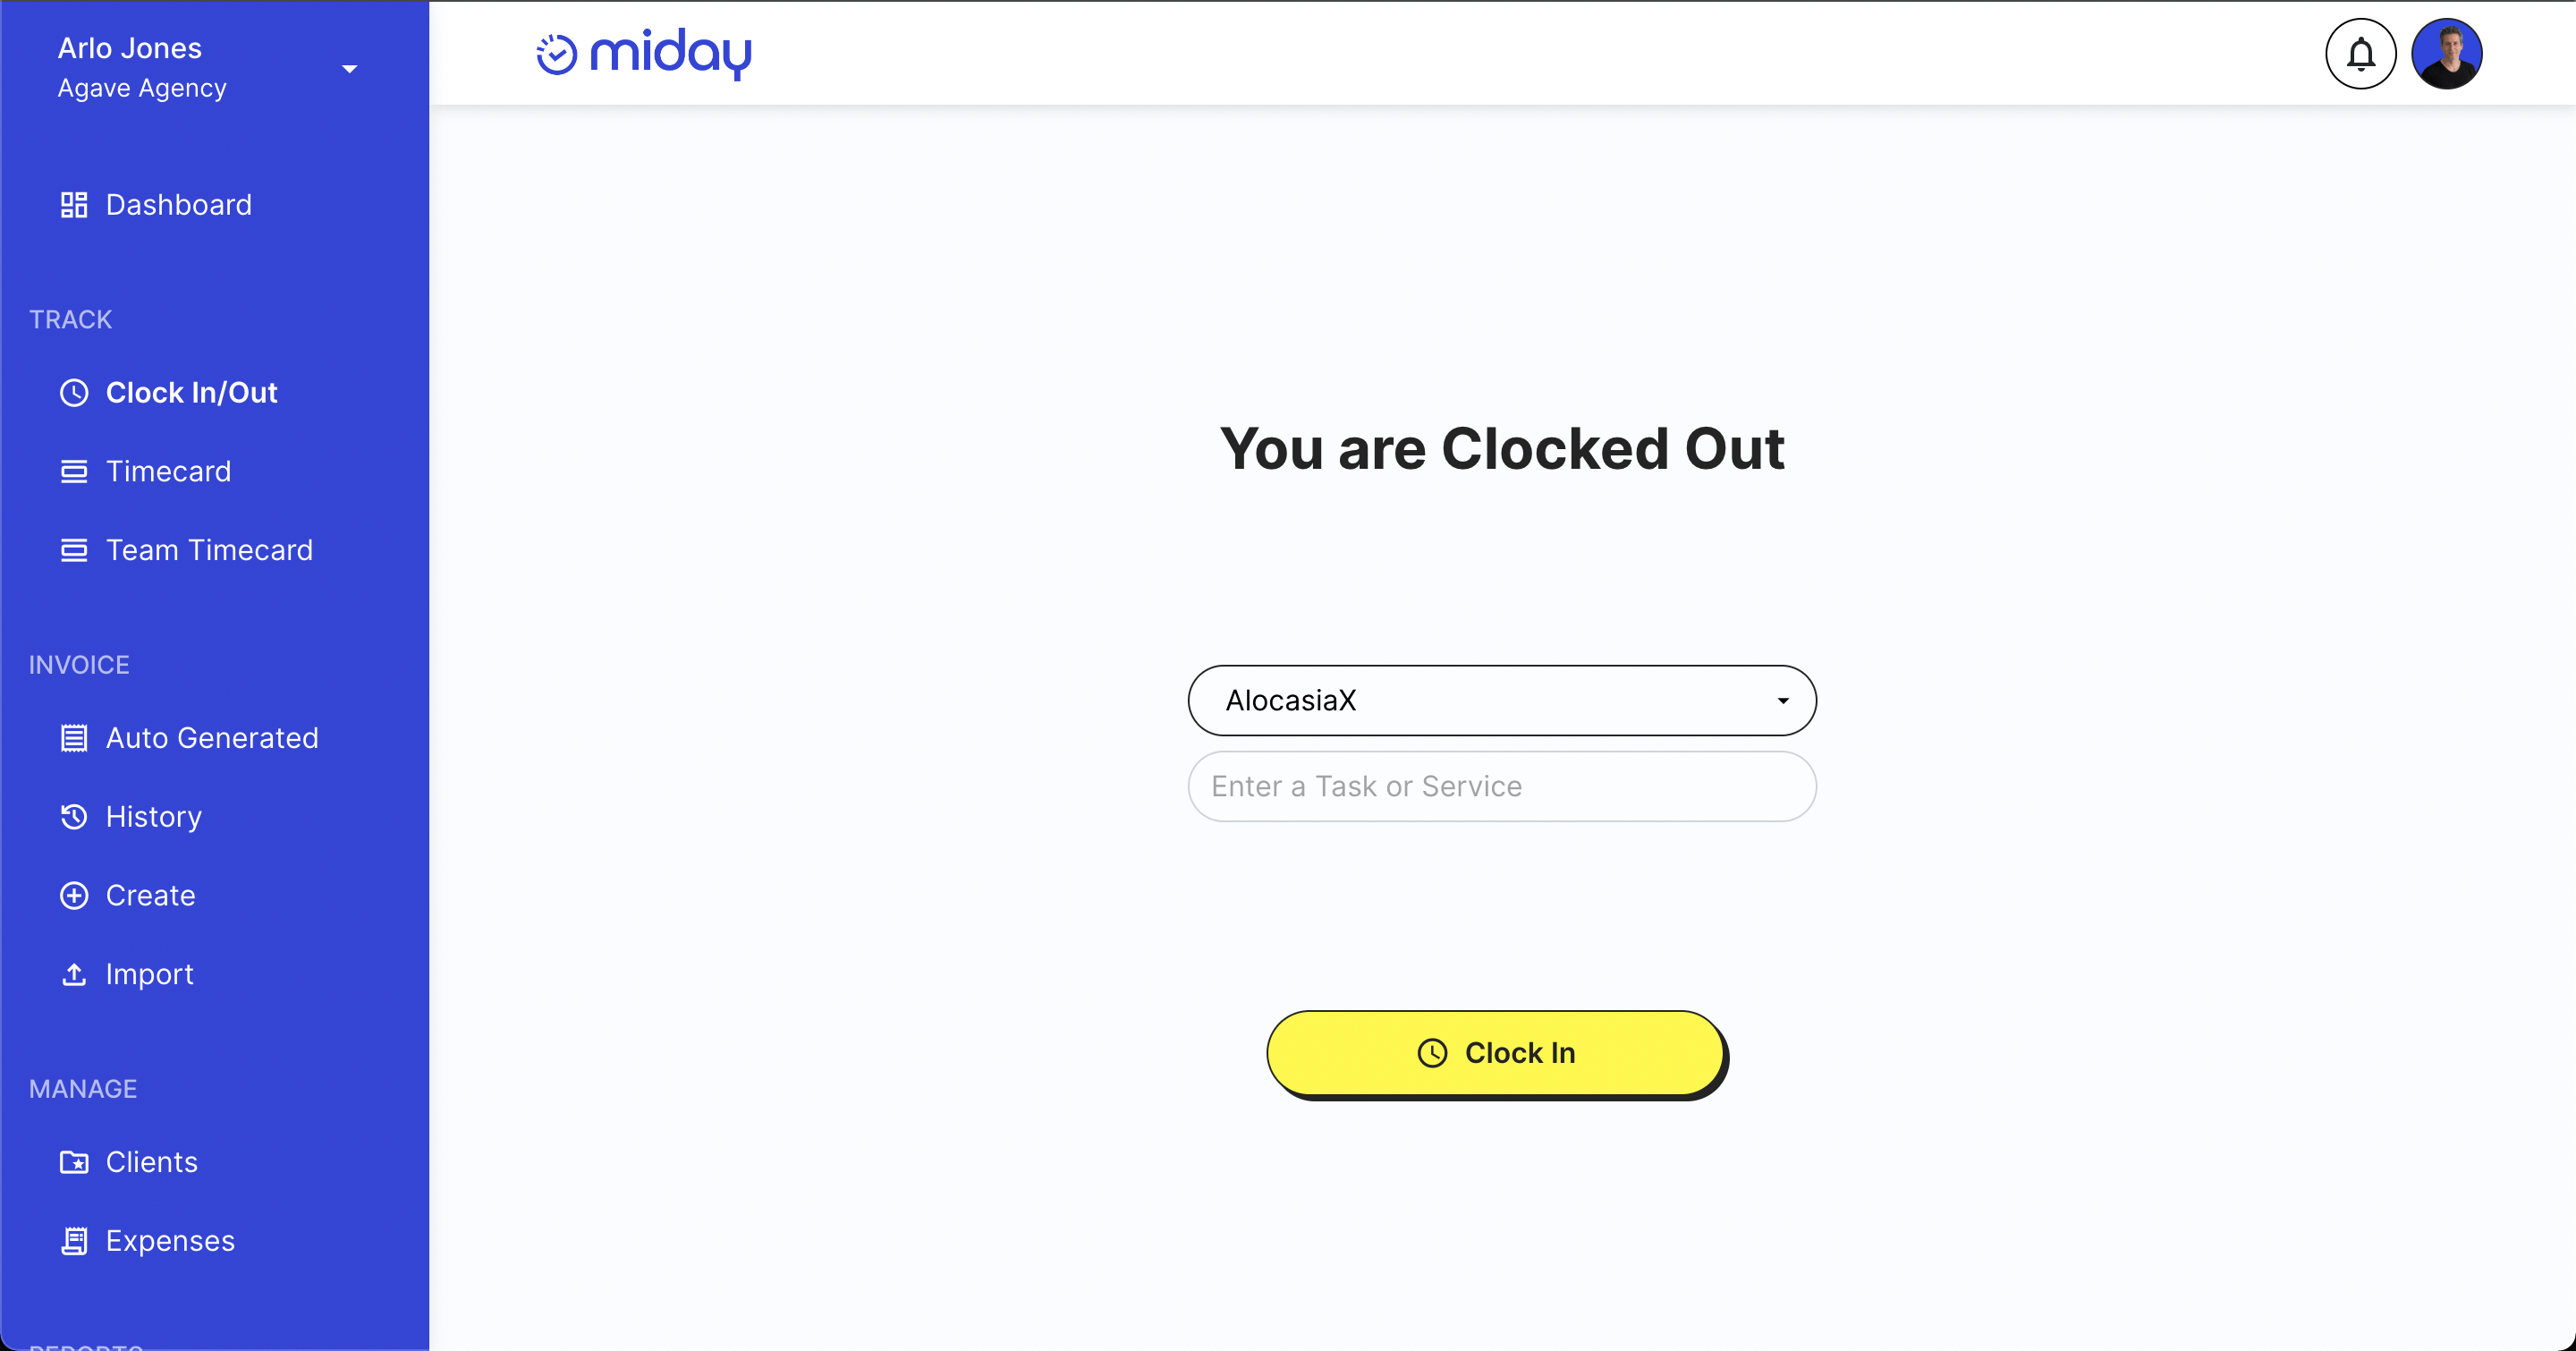Click the Team Timecard icon
Screen dimensions: 2576x1351
click(75, 550)
